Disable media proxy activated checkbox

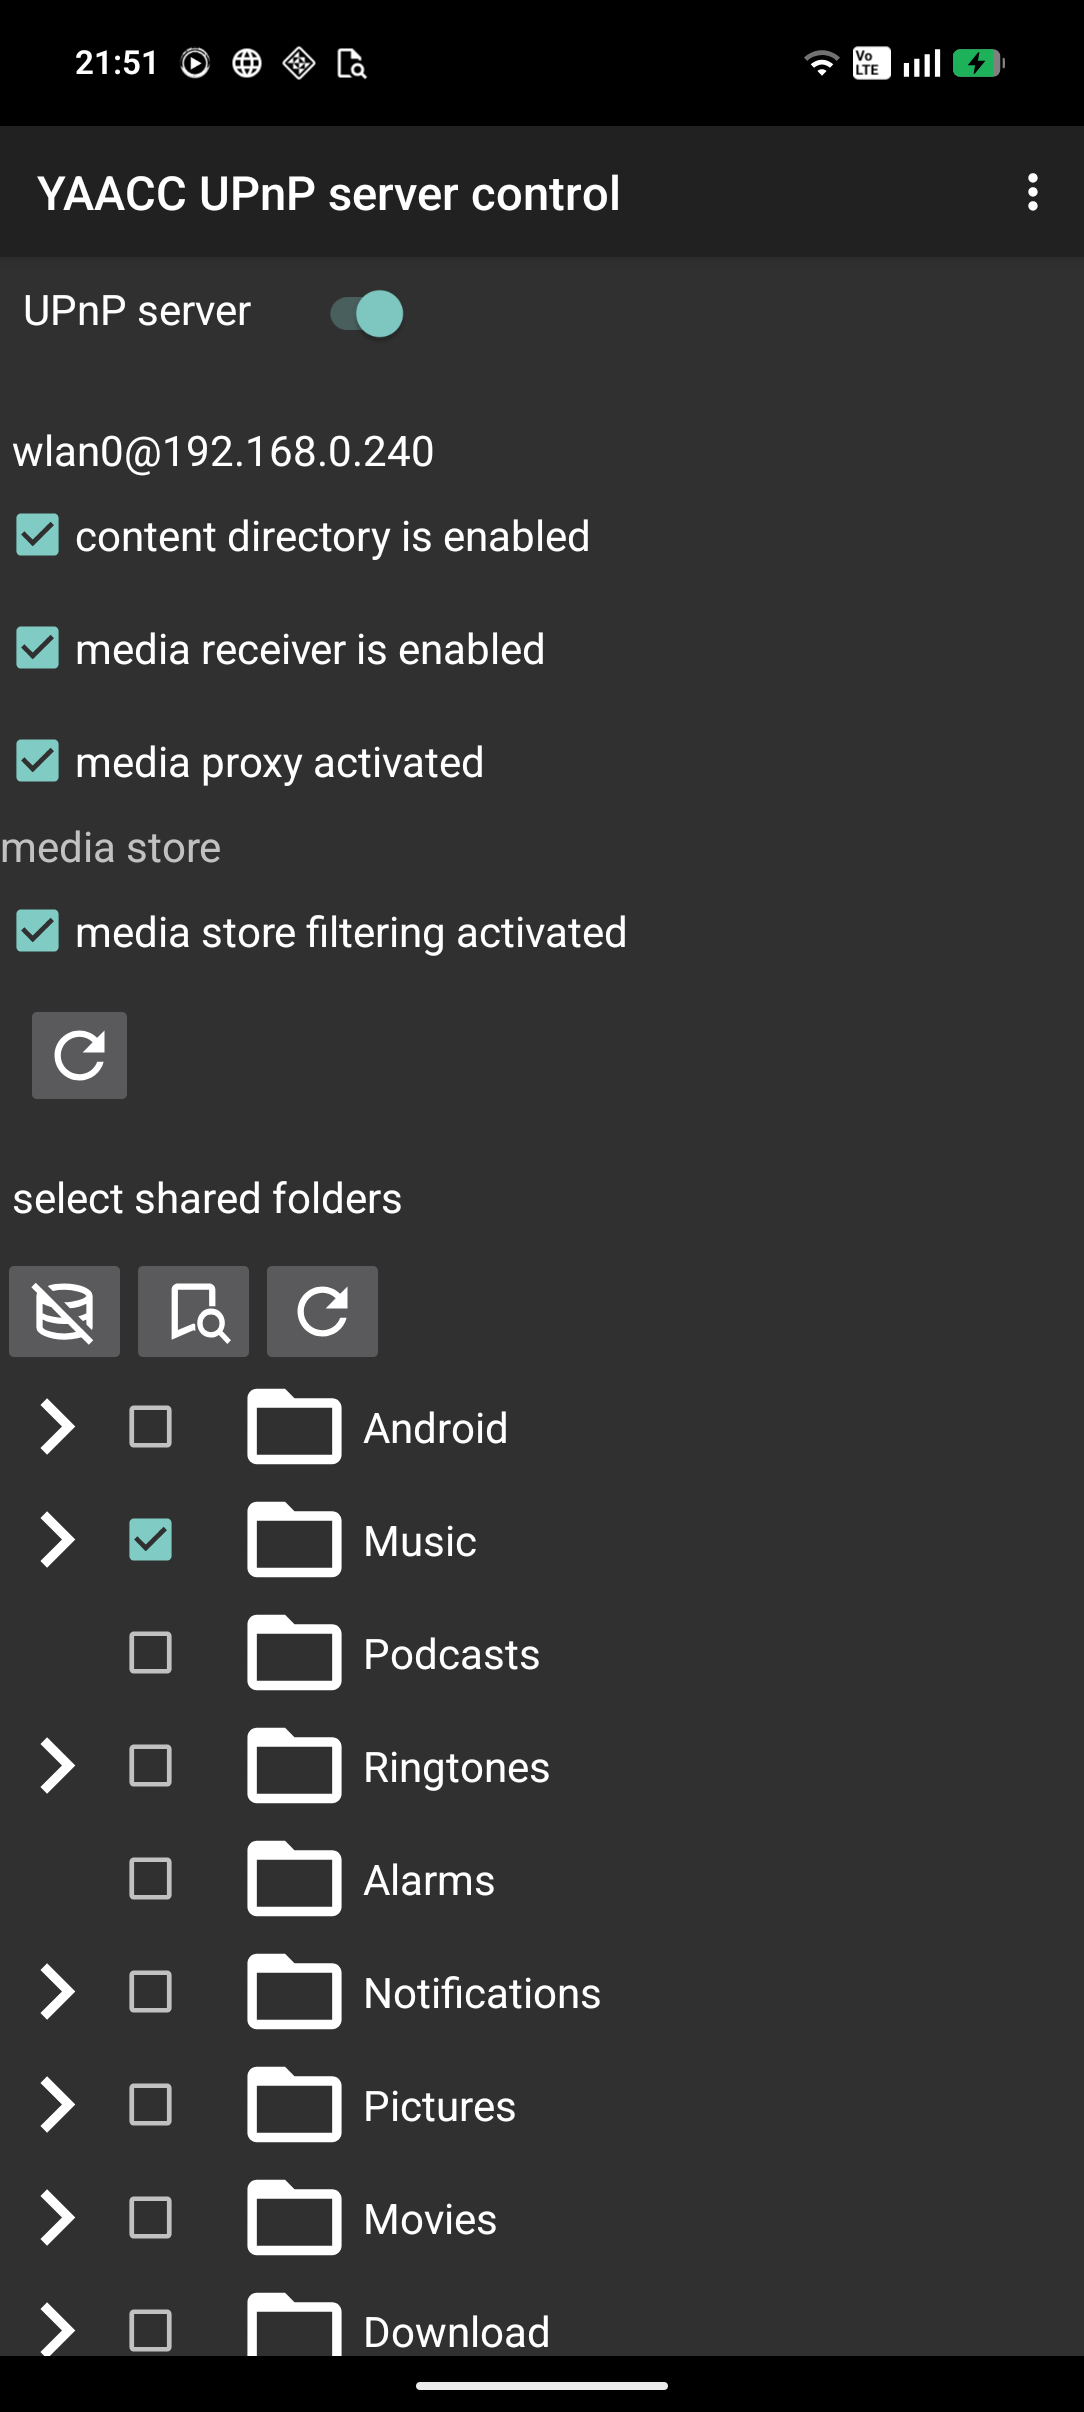click(x=38, y=761)
